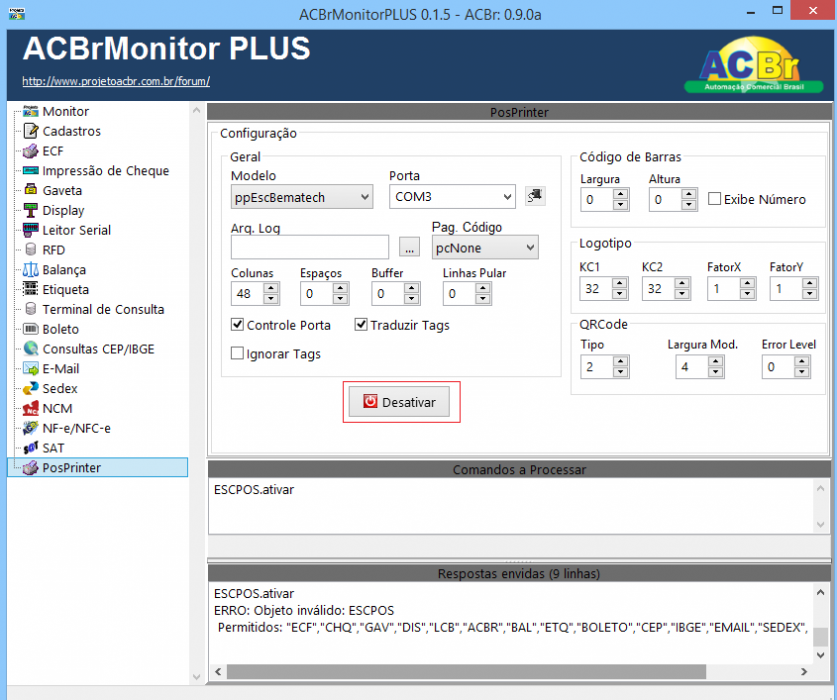The width and height of the screenshot is (837, 700).
Task: Select the Sedex icon
Action: (x=30, y=388)
